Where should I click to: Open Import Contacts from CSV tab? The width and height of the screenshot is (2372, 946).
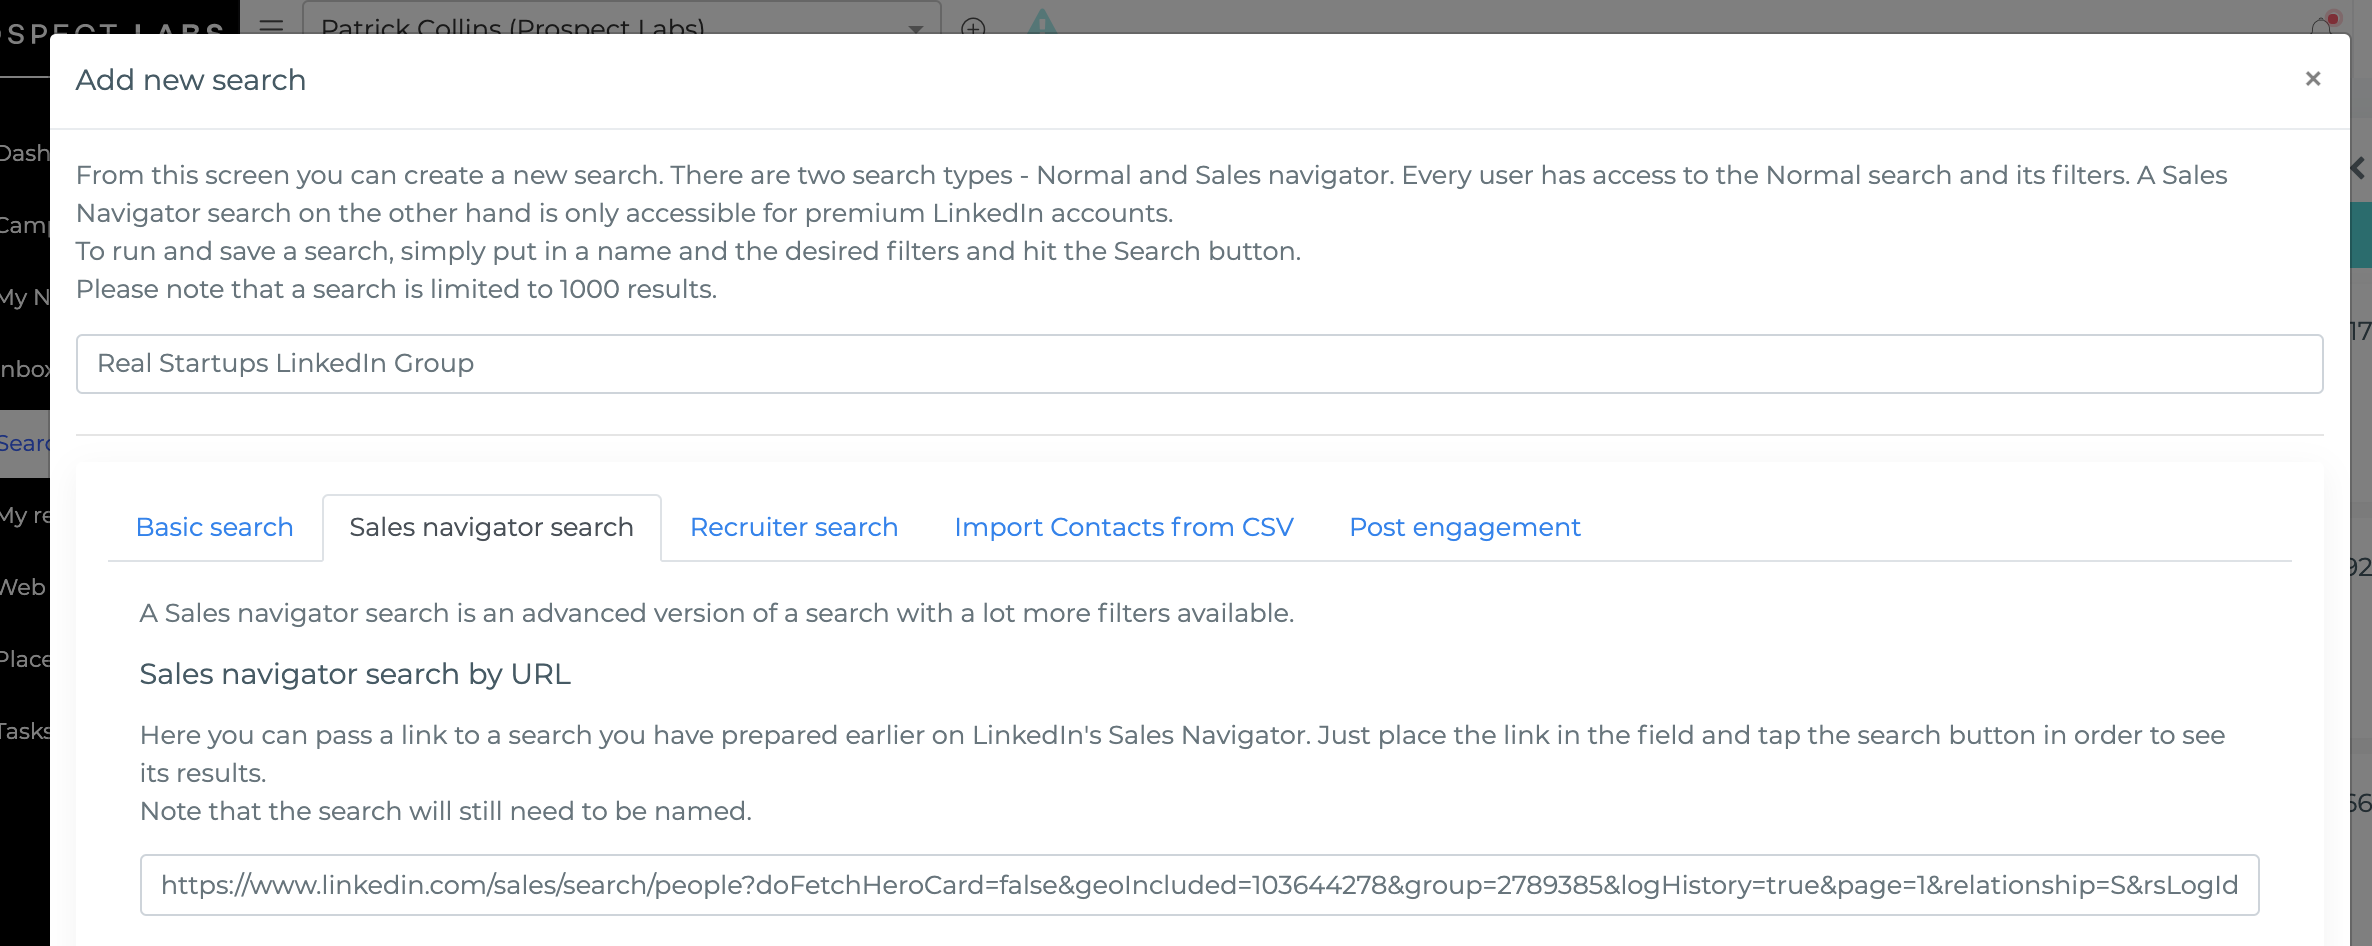[1124, 527]
